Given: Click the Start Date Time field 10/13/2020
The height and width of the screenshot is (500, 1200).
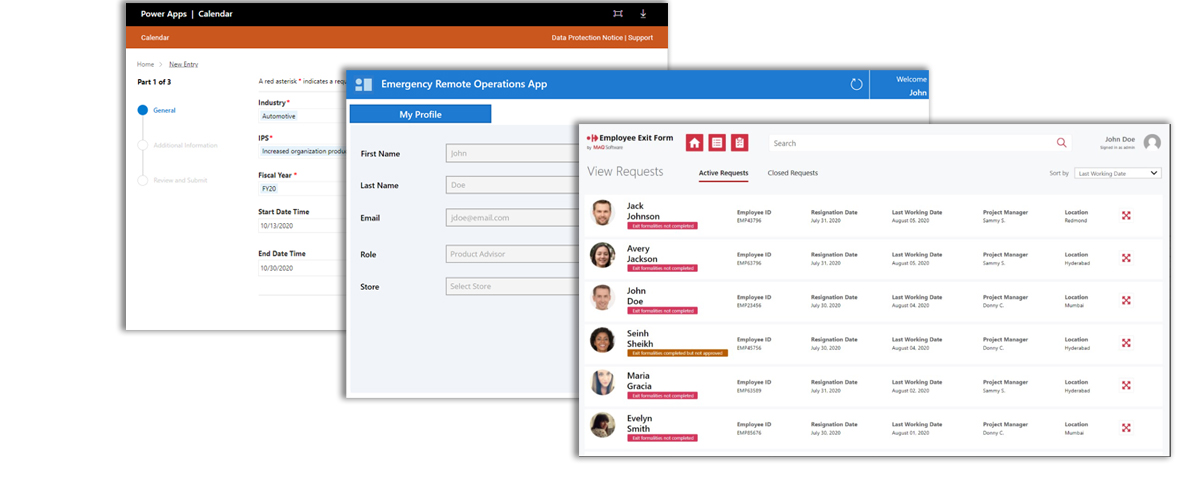Looking at the screenshot, I should [x=302, y=224].
